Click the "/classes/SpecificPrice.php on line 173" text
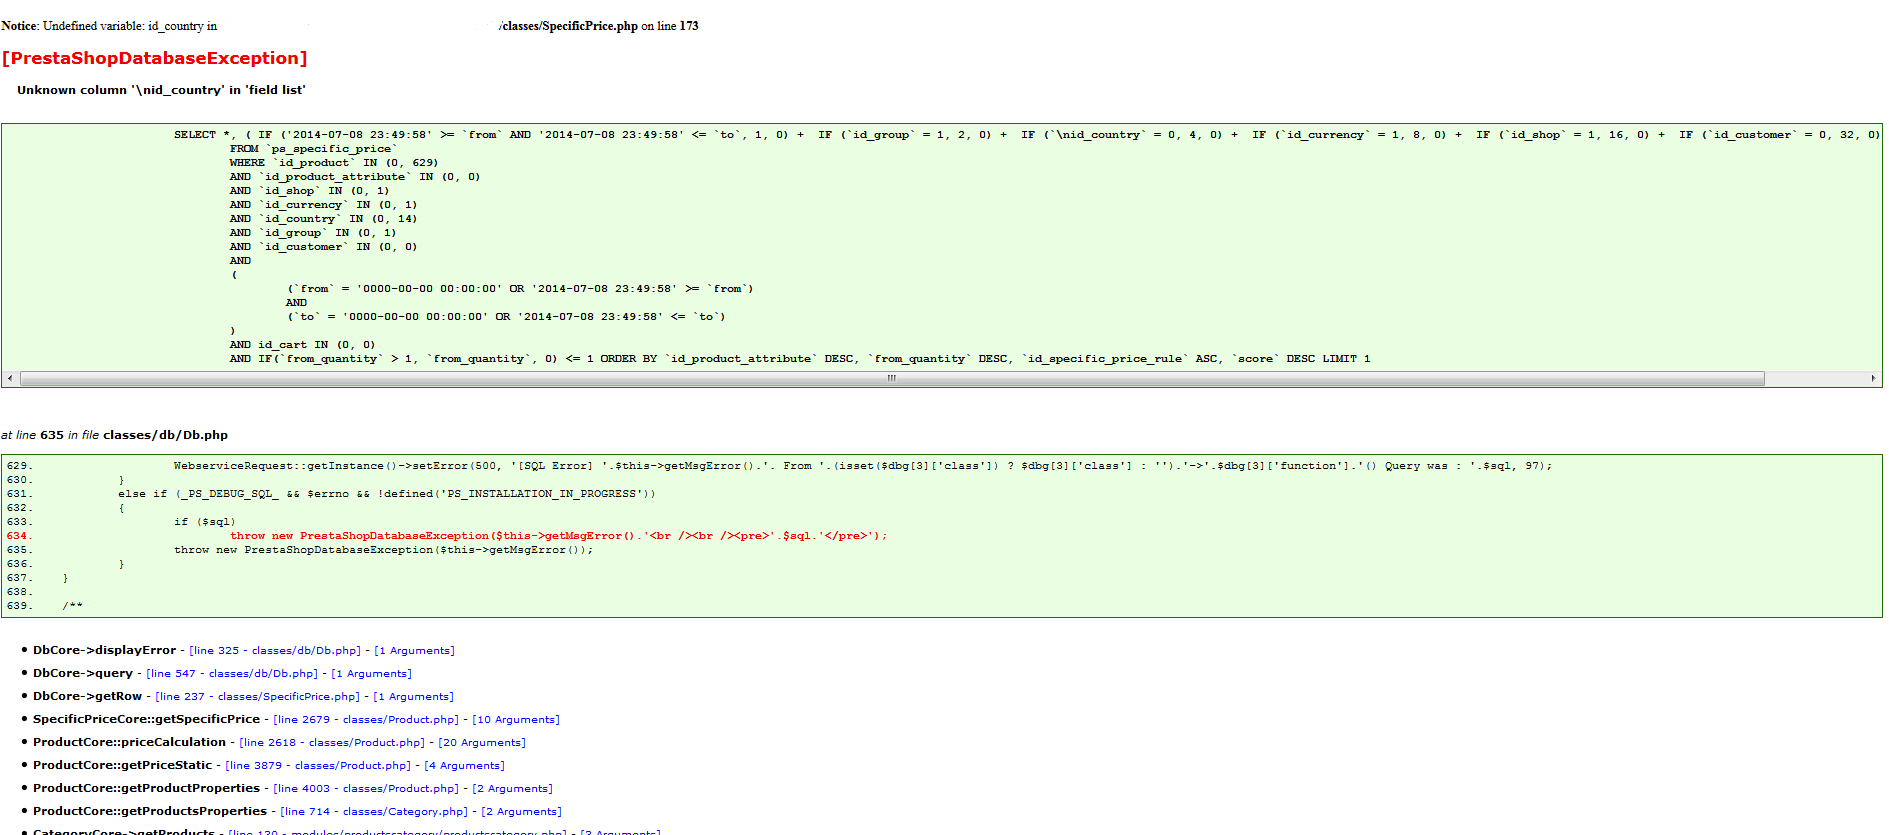1889x835 pixels. click(x=598, y=26)
